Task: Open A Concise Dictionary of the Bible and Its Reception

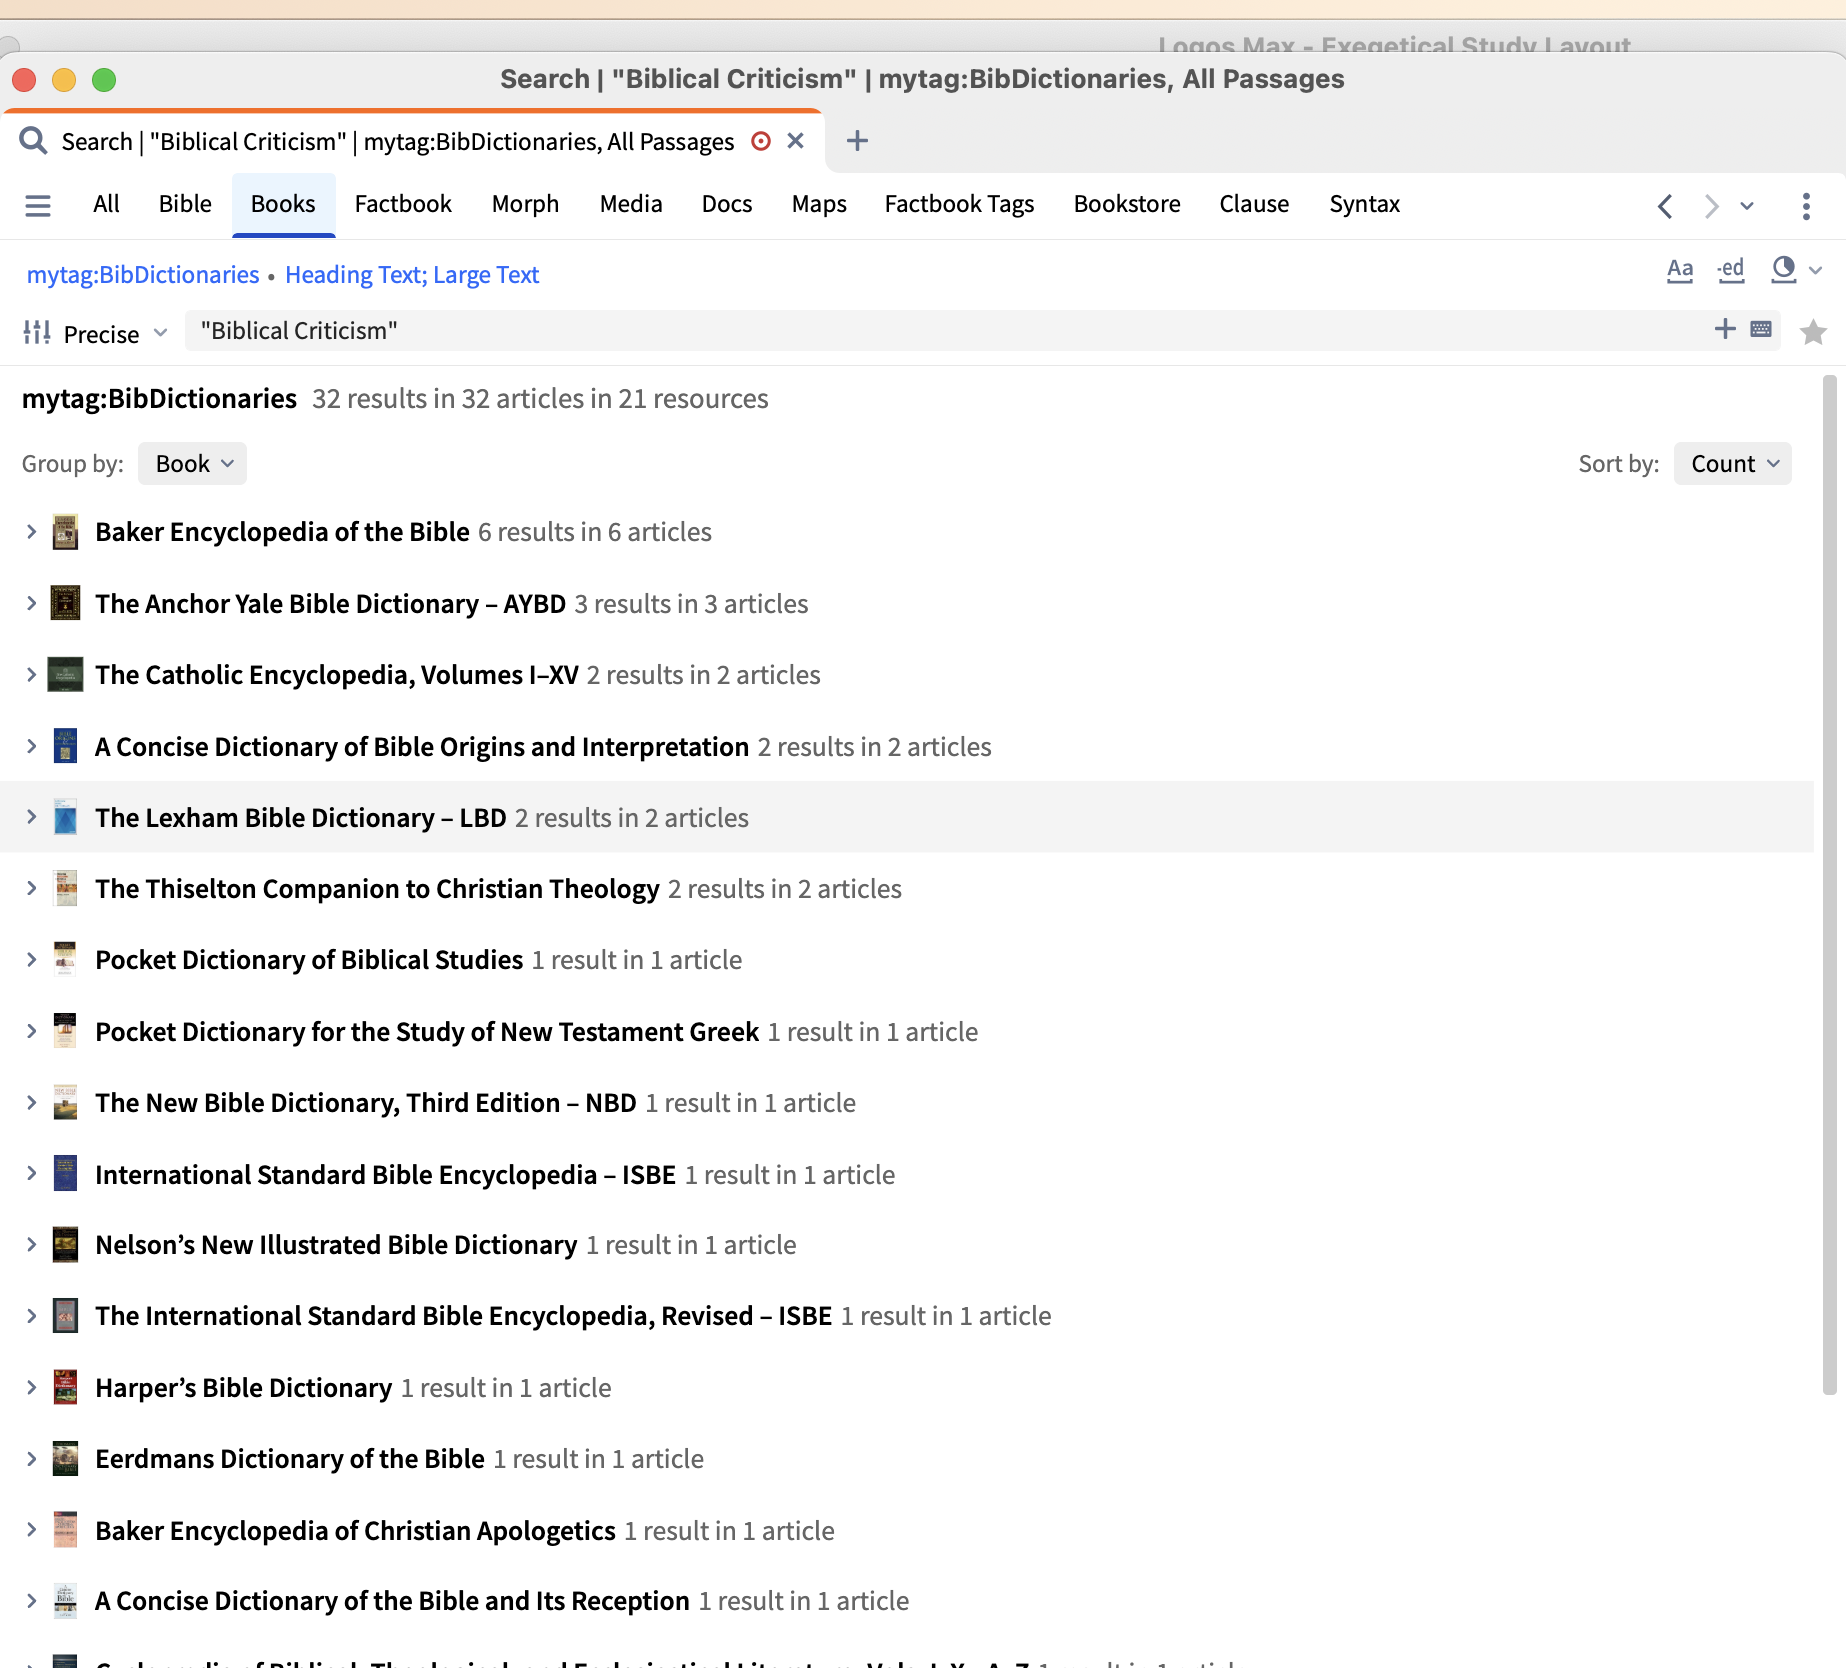Action: (x=392, y=1601)
